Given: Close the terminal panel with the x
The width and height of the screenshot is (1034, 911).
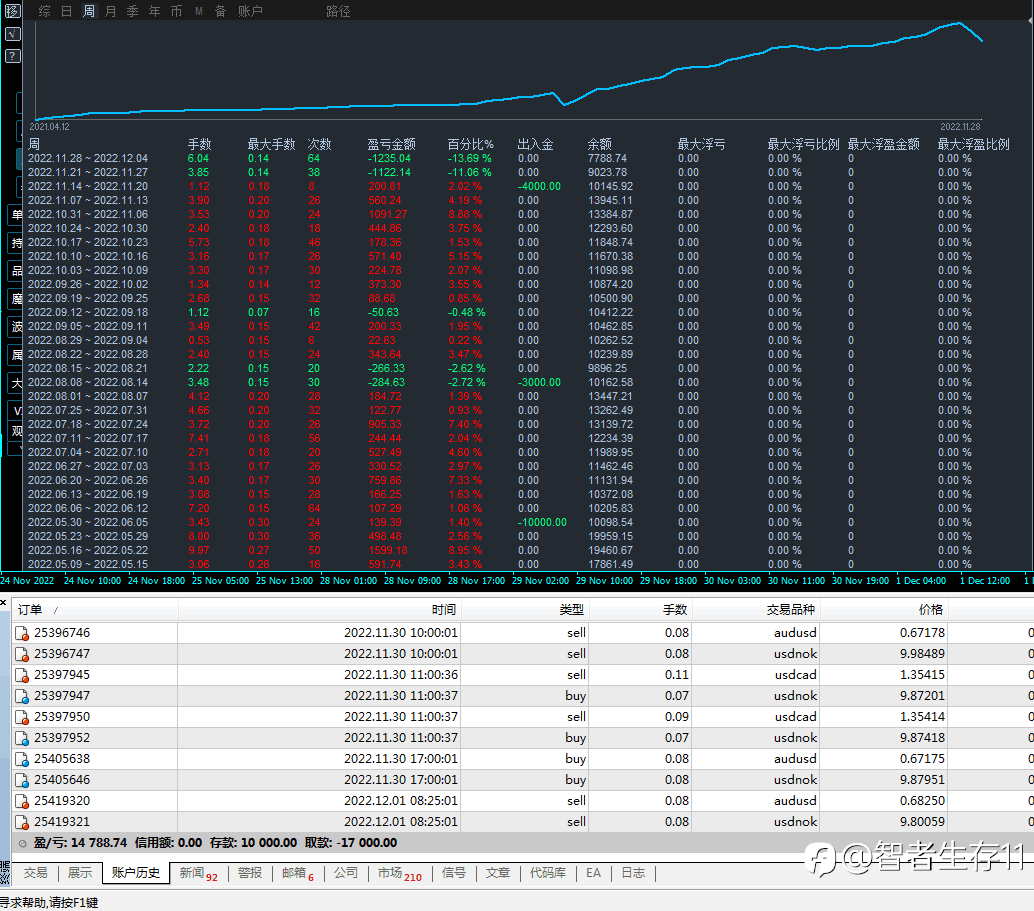Looking at the screenshot, I should click(x=4, y=603).
